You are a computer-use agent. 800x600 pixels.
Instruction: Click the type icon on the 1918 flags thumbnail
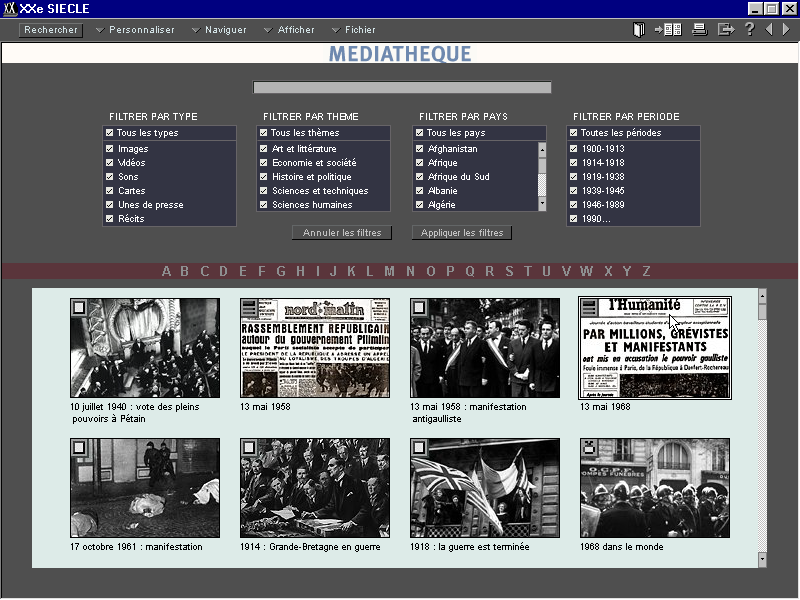pos(419,447)
